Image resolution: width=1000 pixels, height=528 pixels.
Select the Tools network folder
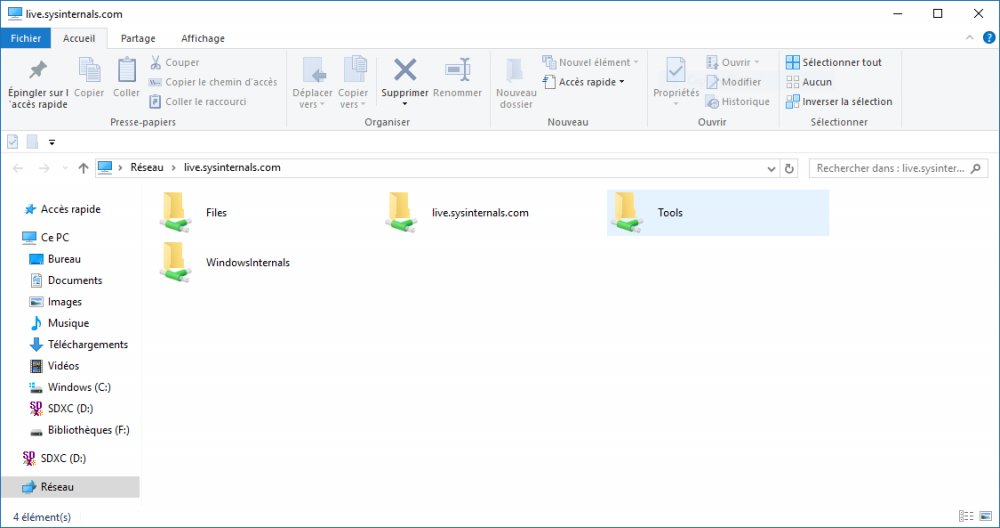tap(717, 212)
